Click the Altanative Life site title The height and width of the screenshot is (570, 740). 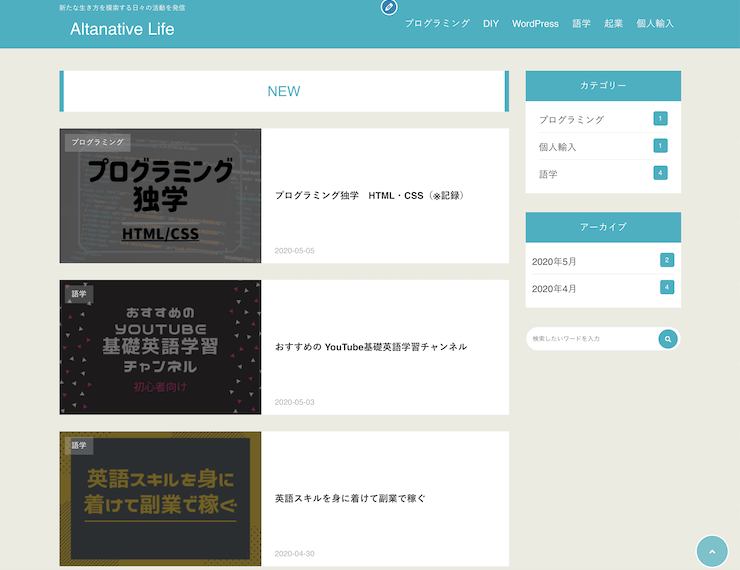[122, 29]
